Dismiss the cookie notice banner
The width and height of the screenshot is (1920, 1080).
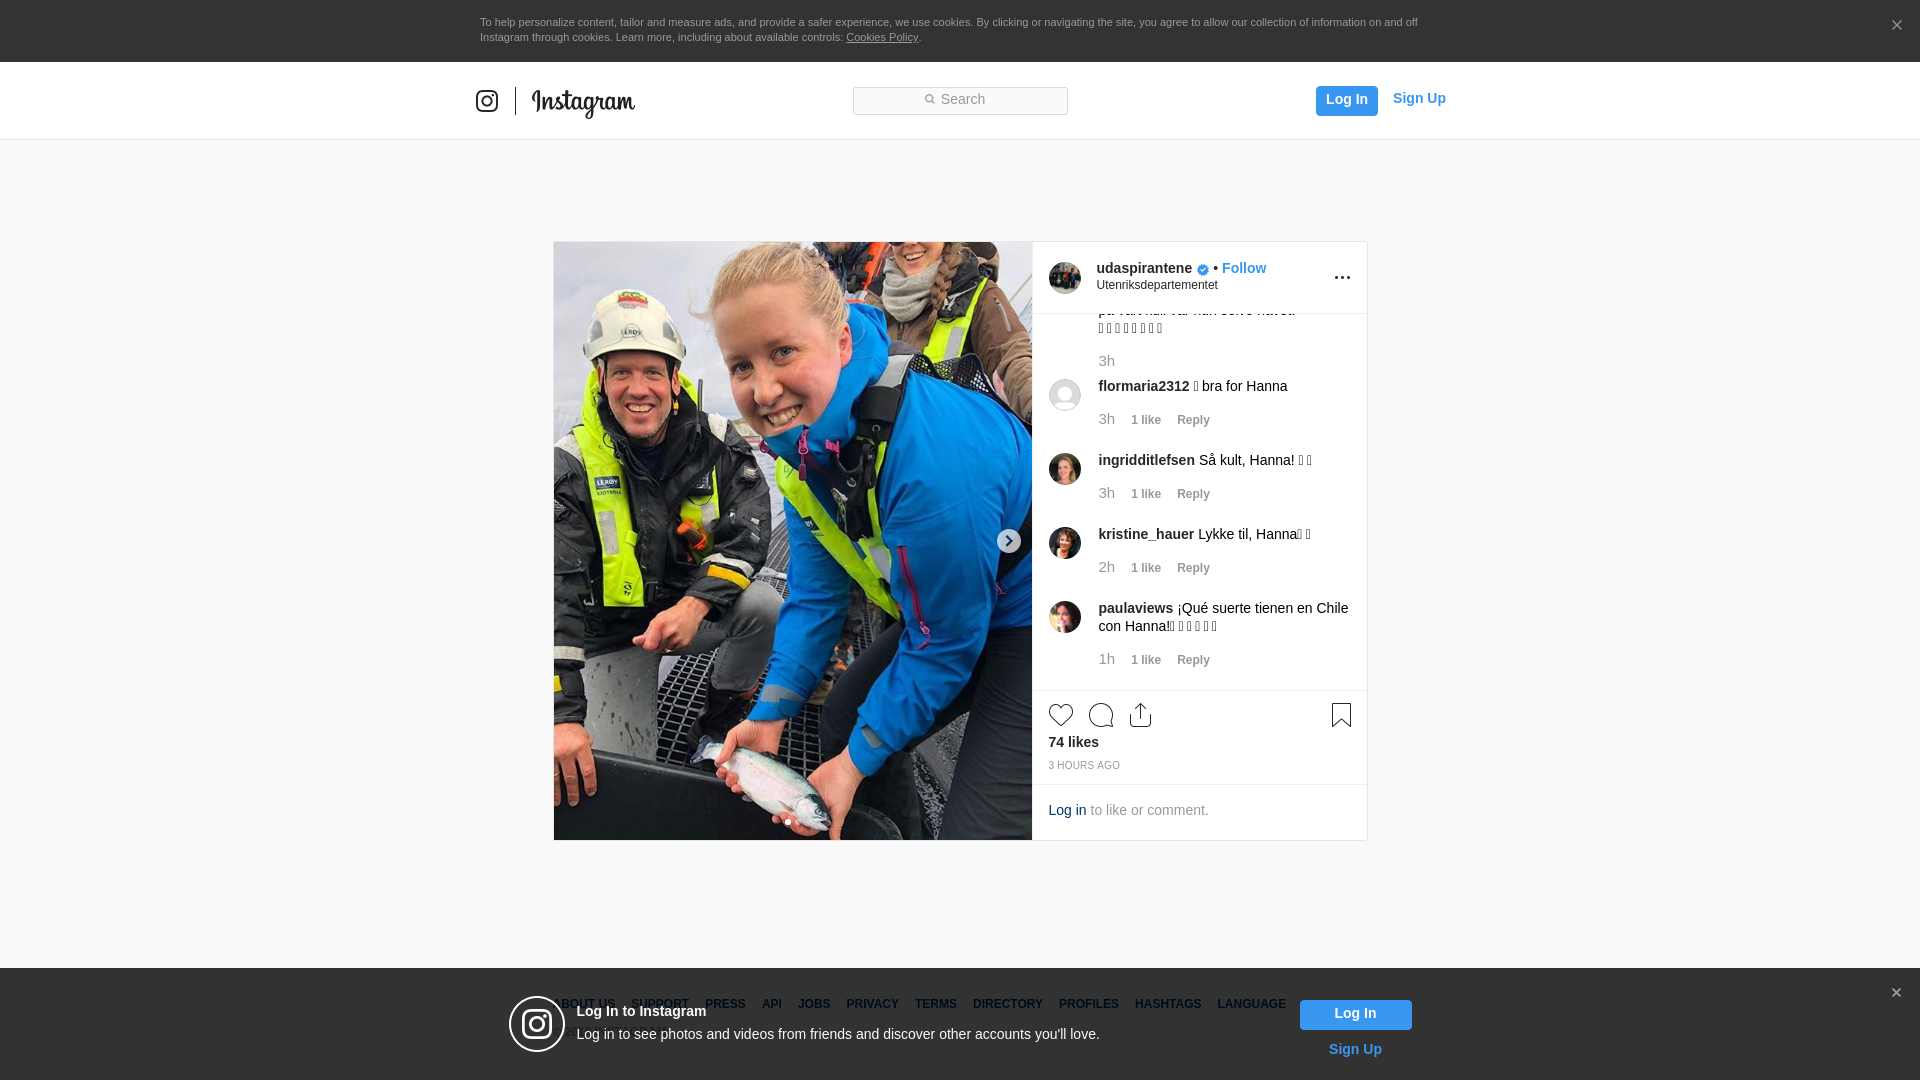[1896, 26]
